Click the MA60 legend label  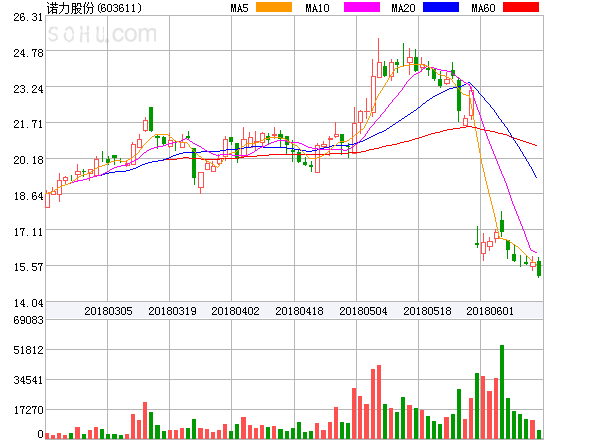[483, 8]
